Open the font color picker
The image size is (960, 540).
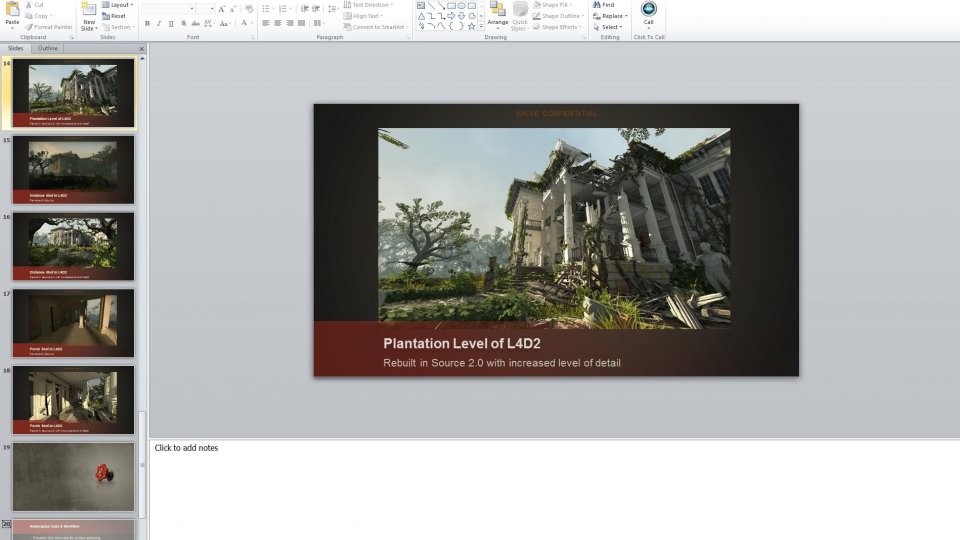click(x=245, y=23)
